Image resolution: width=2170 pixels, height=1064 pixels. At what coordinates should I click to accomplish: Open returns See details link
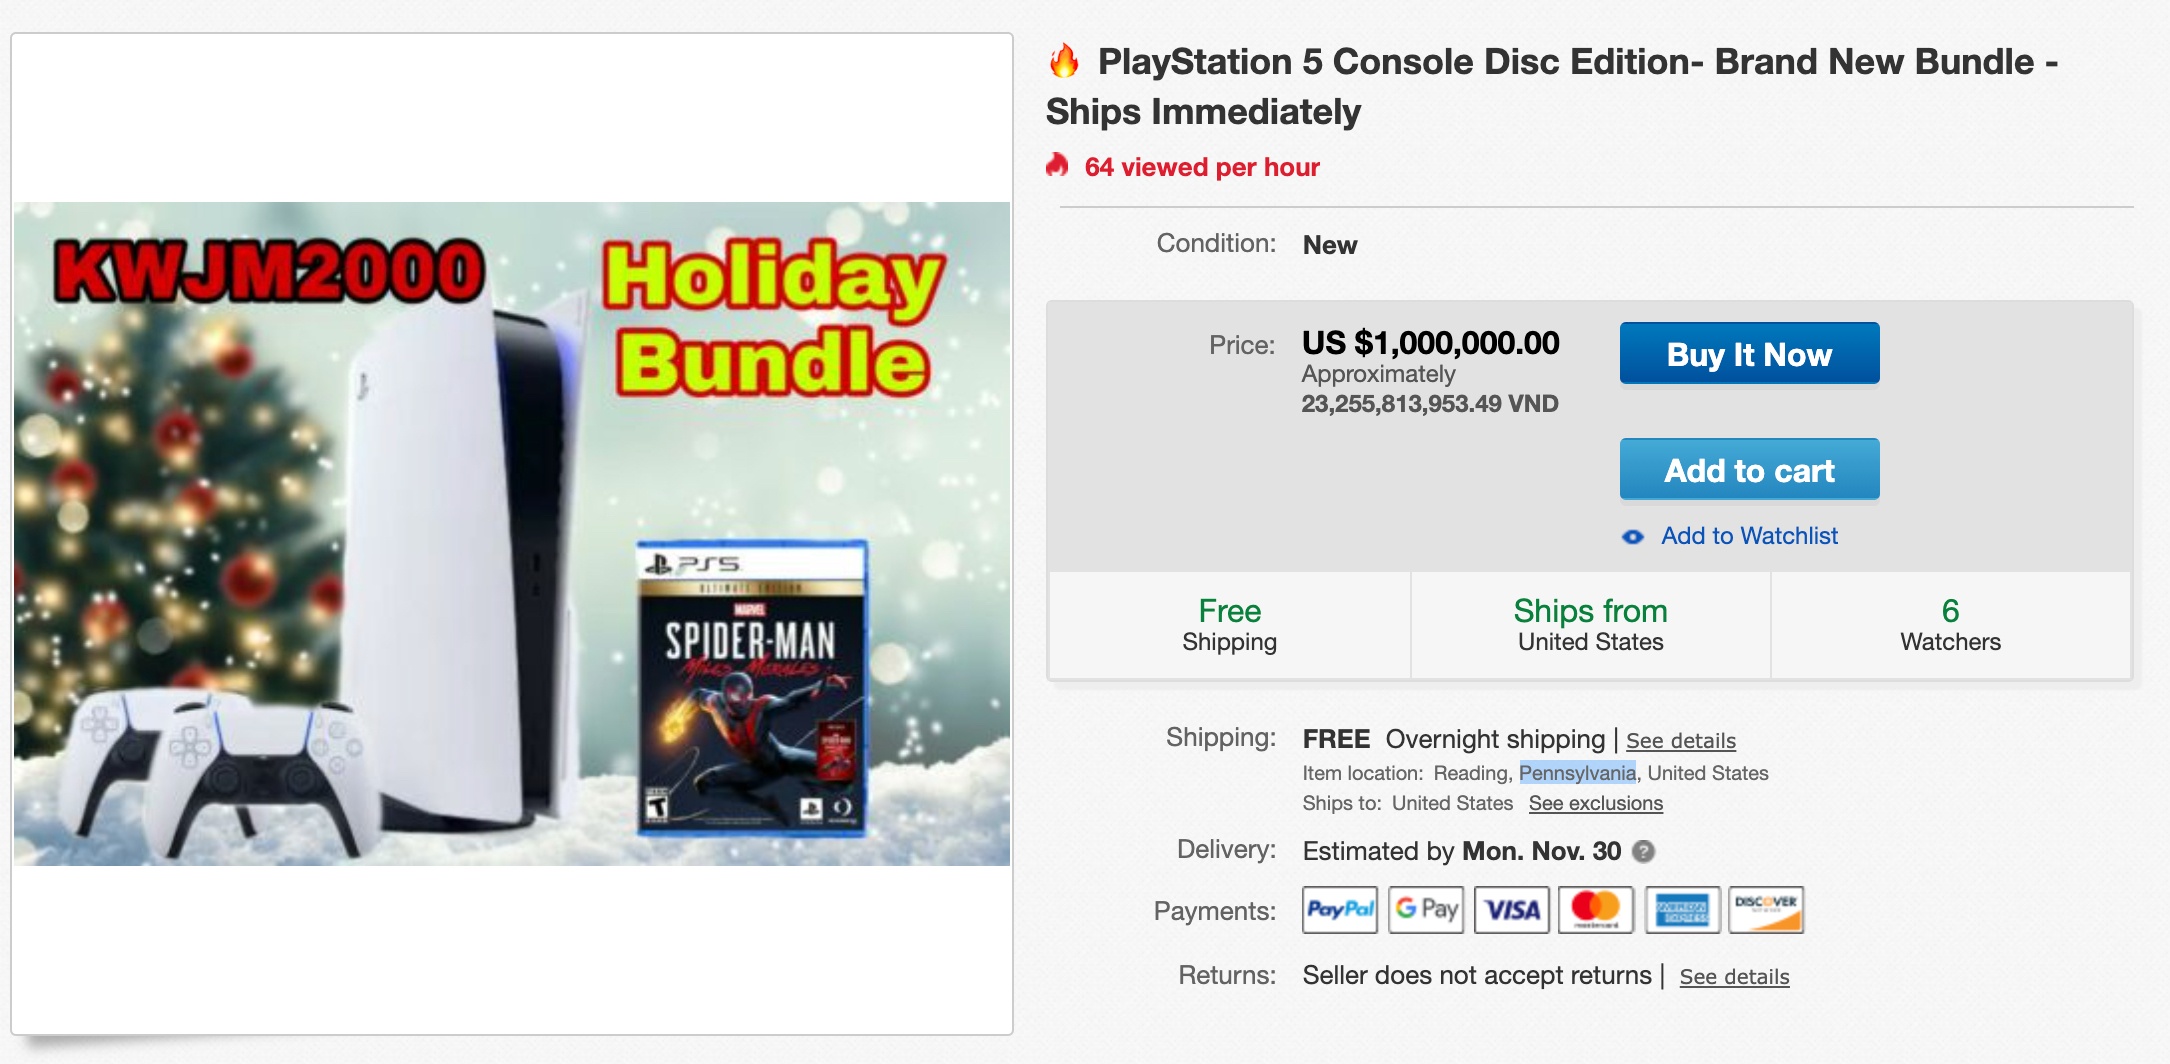click(x=1734, y=977)
